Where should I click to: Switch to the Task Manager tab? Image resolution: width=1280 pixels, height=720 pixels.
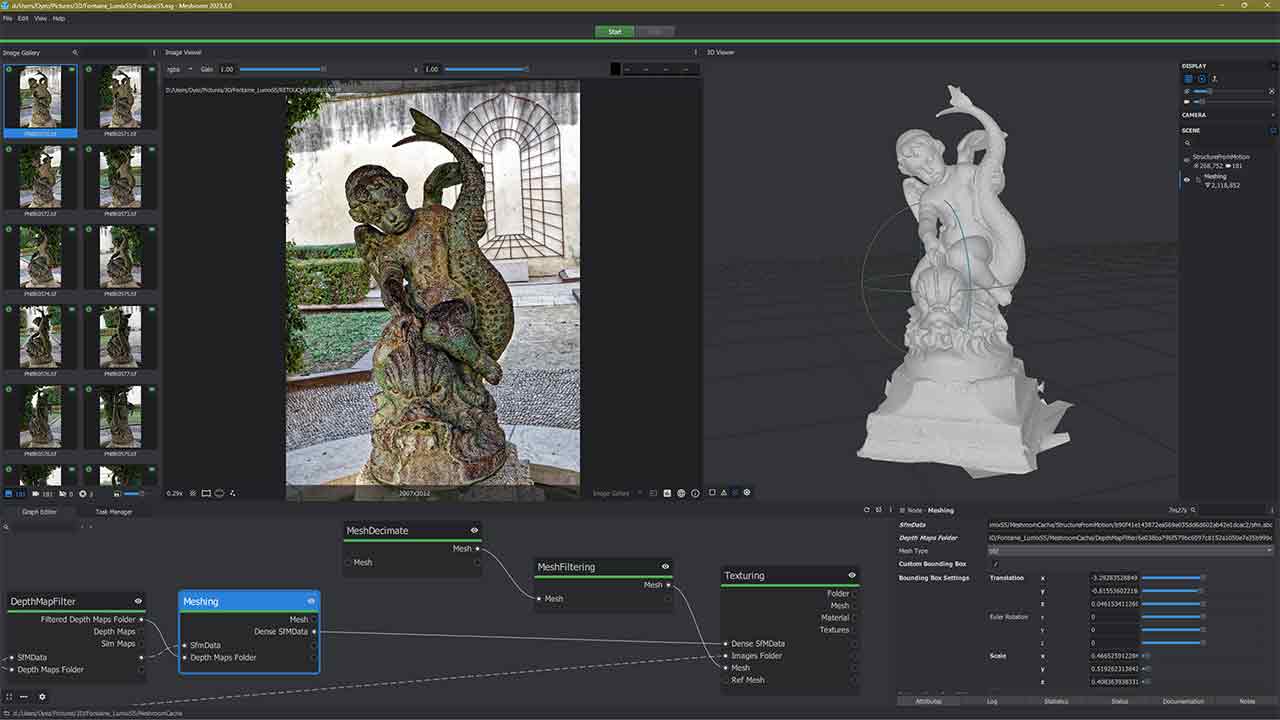point(113,512)
